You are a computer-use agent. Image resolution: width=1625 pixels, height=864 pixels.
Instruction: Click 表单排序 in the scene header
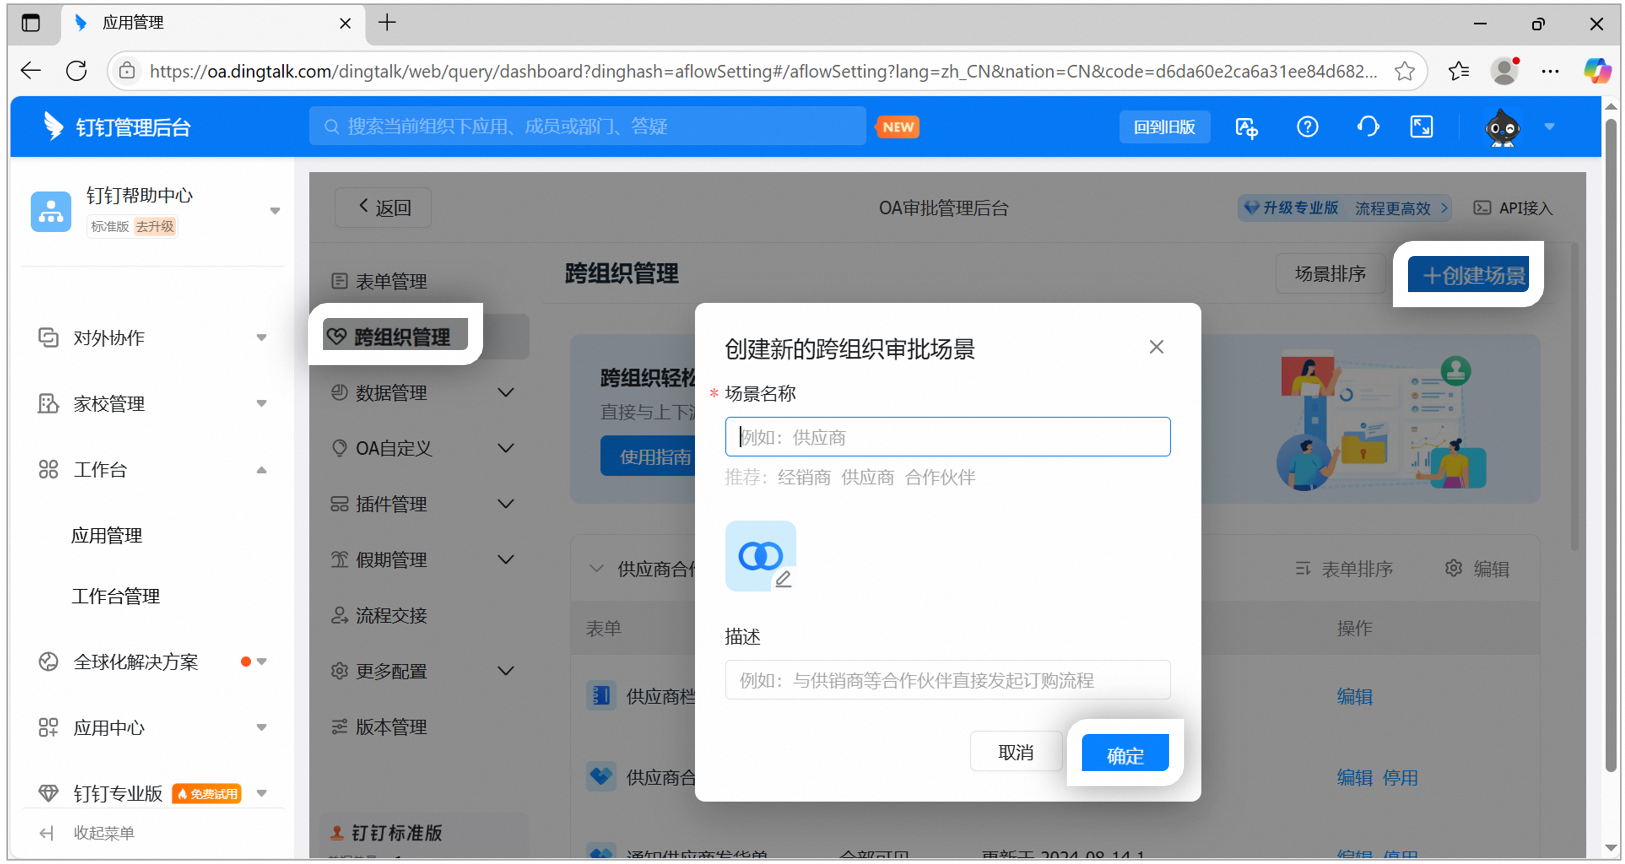1344,569
